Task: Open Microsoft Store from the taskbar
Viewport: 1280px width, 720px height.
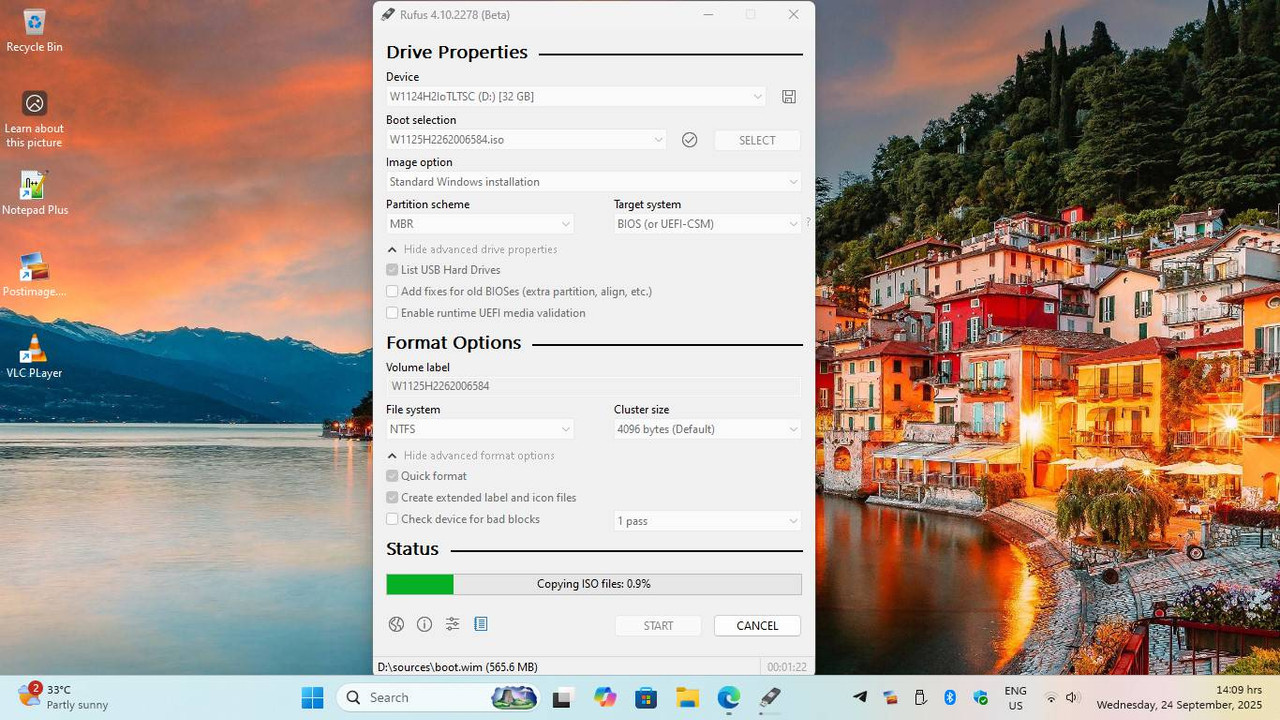Action: click(645, 697)
